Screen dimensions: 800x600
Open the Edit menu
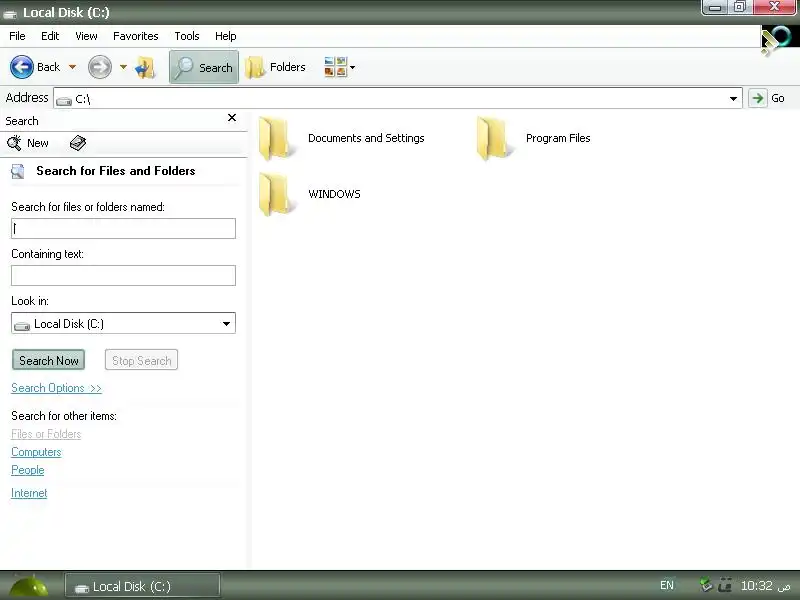point(50,36)
